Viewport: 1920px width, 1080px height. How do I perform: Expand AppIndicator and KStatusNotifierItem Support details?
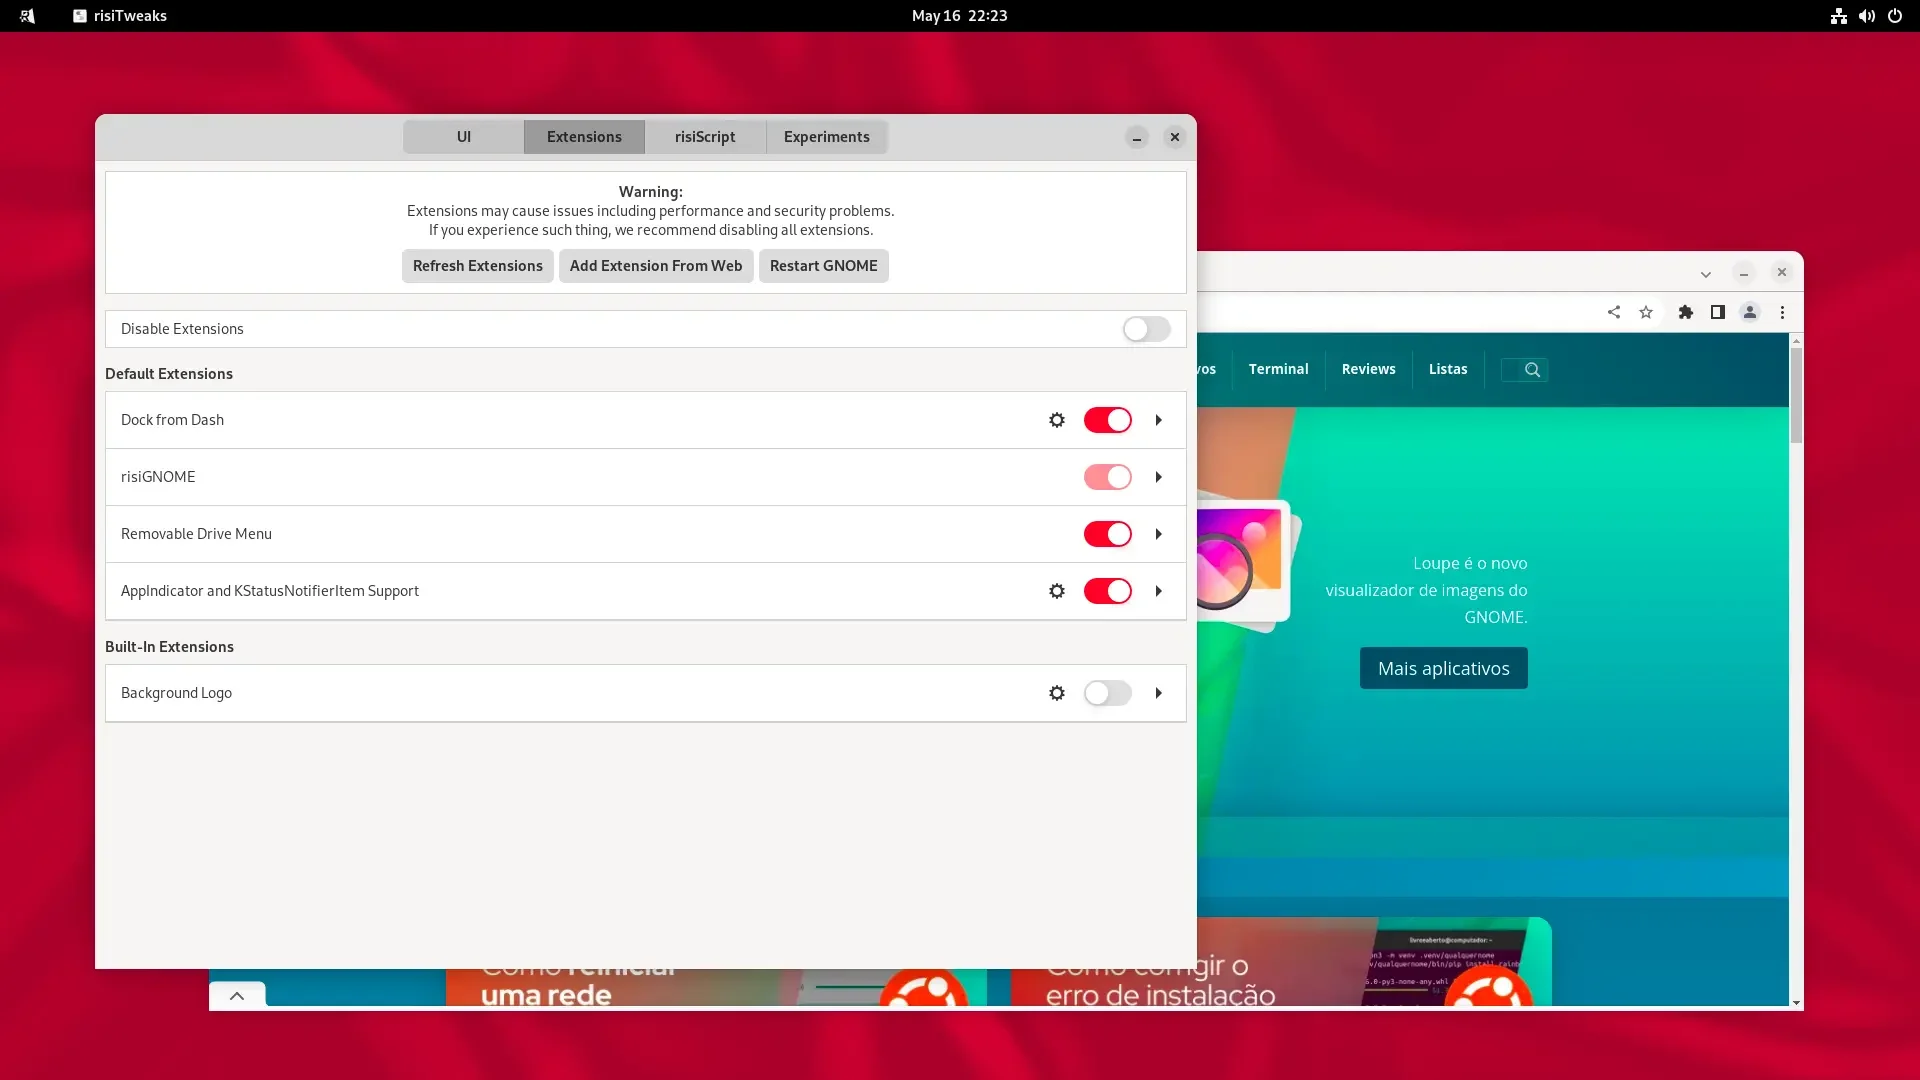point(1159,591)
